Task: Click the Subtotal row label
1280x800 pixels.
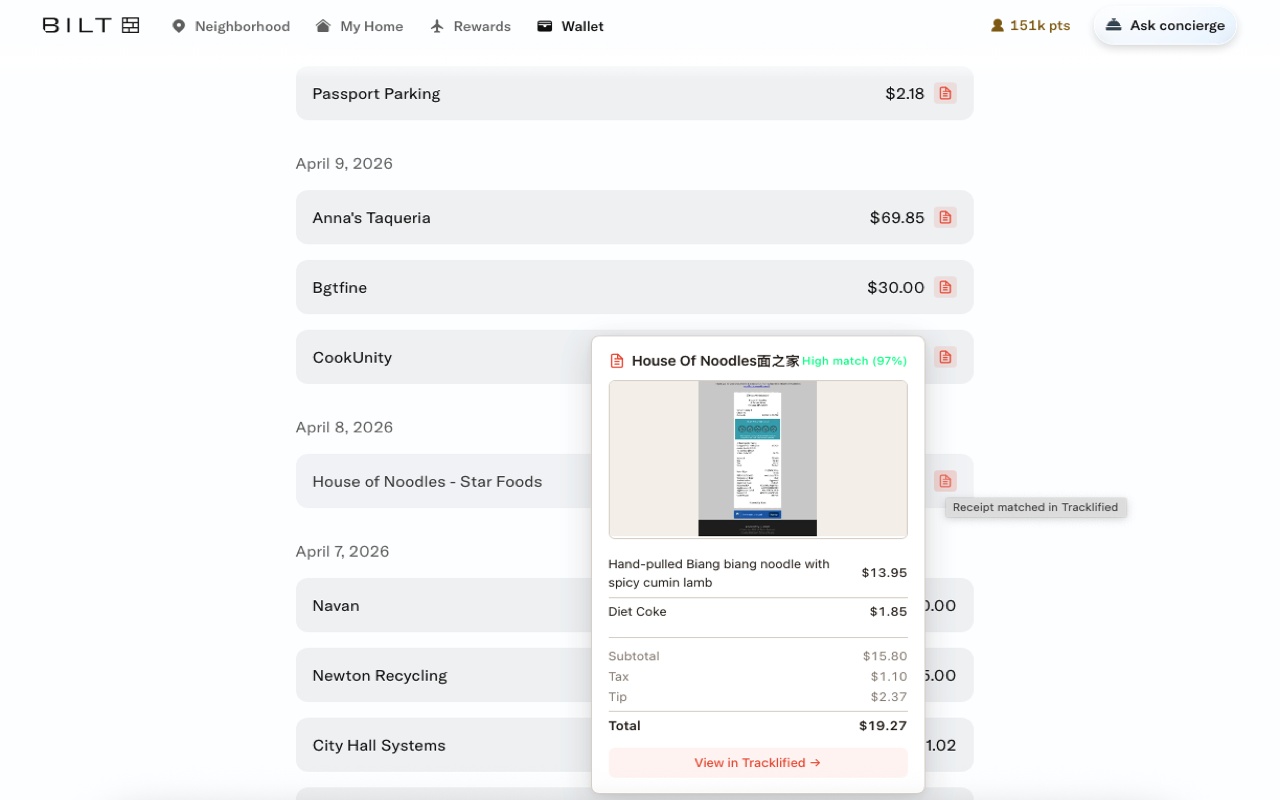Action: [634, 656]
